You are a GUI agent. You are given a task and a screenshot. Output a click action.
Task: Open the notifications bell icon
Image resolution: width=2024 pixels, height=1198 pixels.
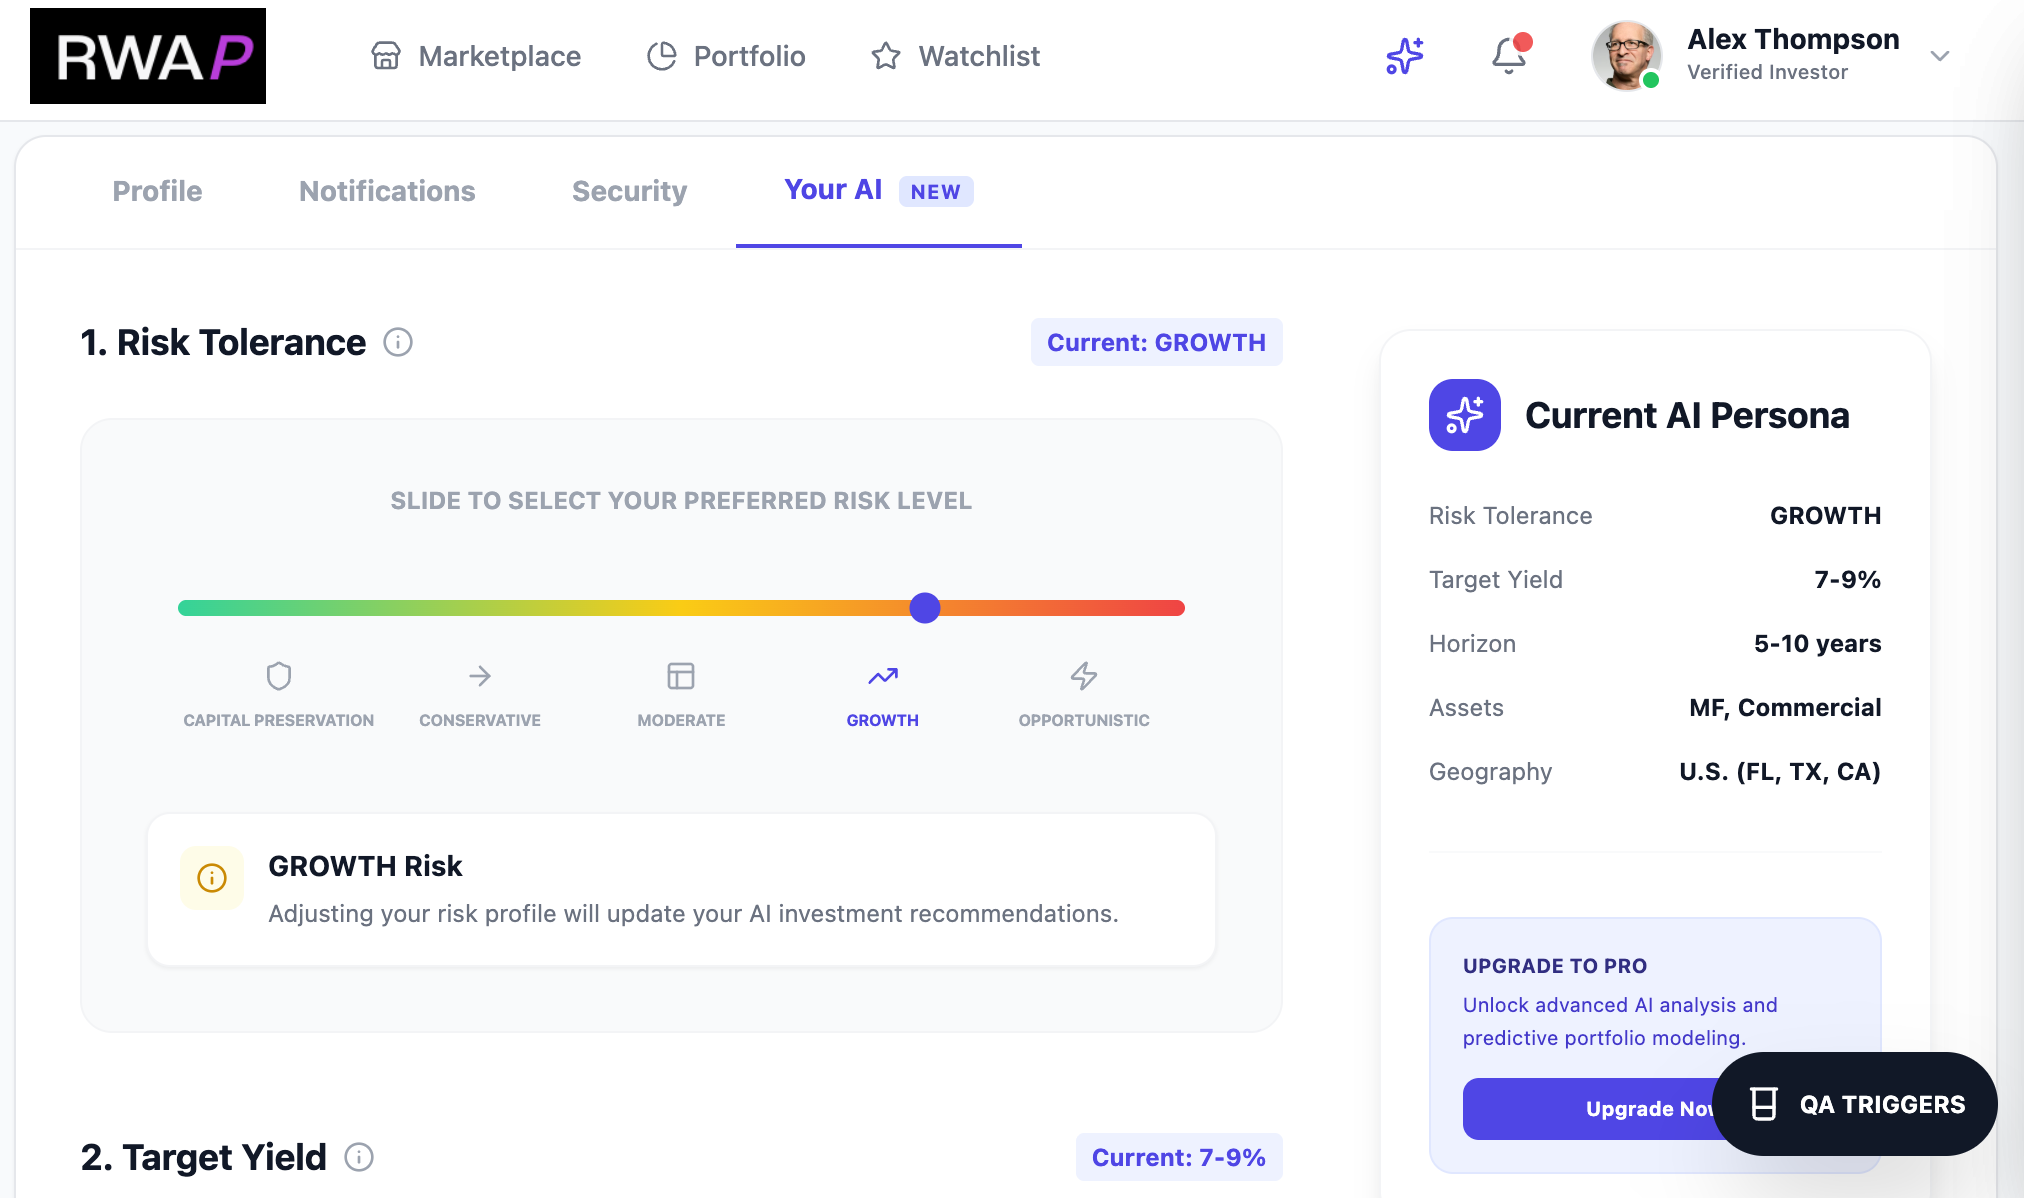1509,56
